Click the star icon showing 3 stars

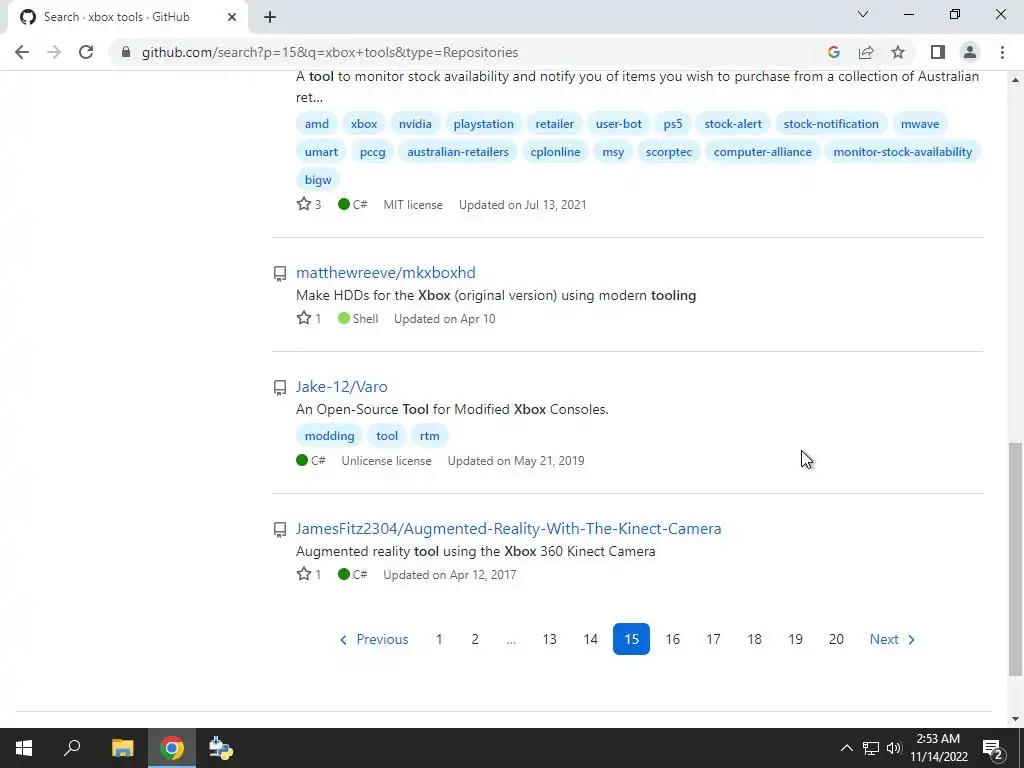pyautogui.click(x=304, y=204)
